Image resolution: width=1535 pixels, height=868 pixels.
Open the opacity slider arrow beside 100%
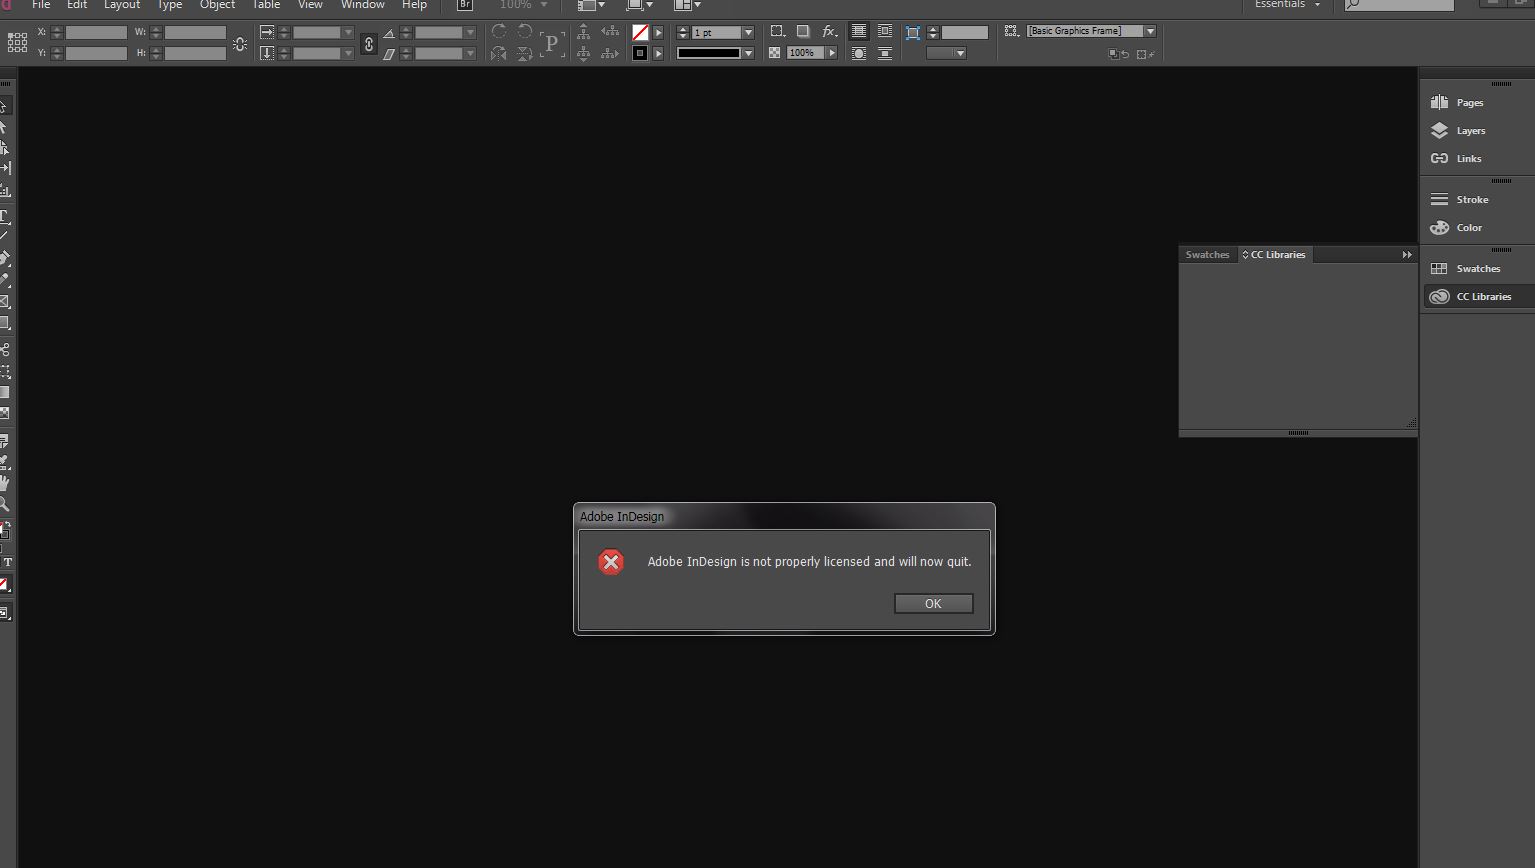click(831, 53)
